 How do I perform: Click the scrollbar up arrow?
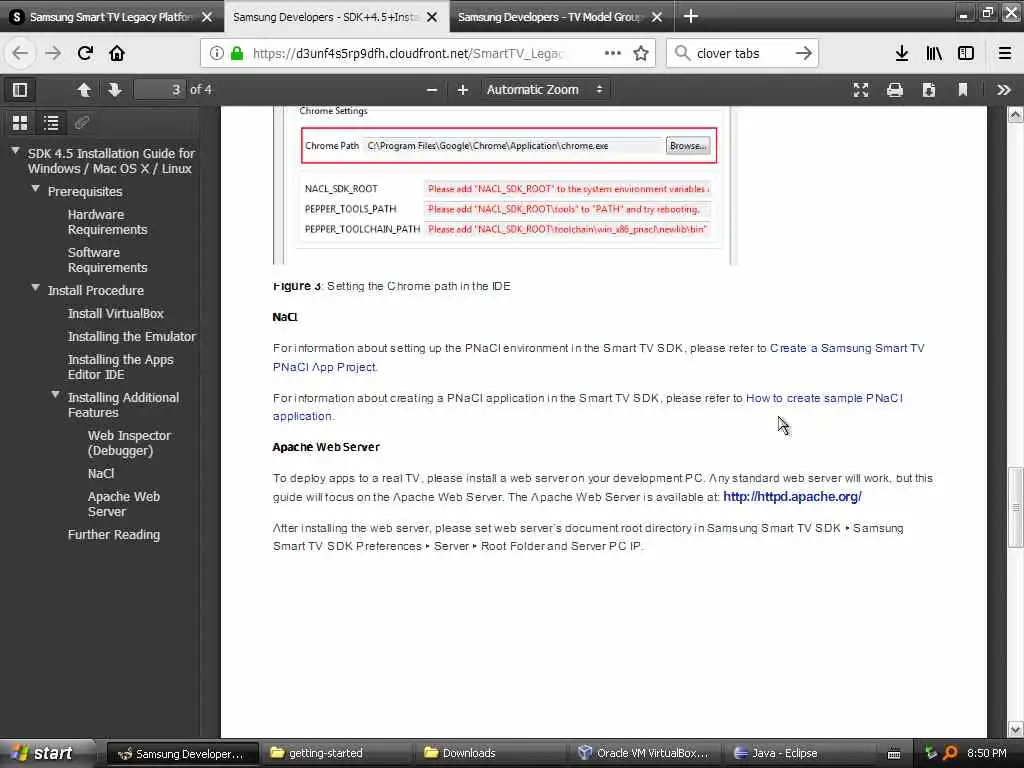(x=1016, y=115)
